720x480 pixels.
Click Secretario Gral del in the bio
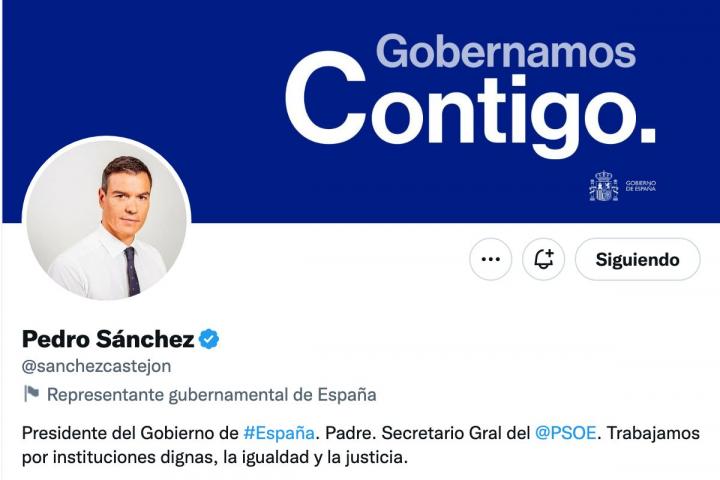tap(457, 433)
